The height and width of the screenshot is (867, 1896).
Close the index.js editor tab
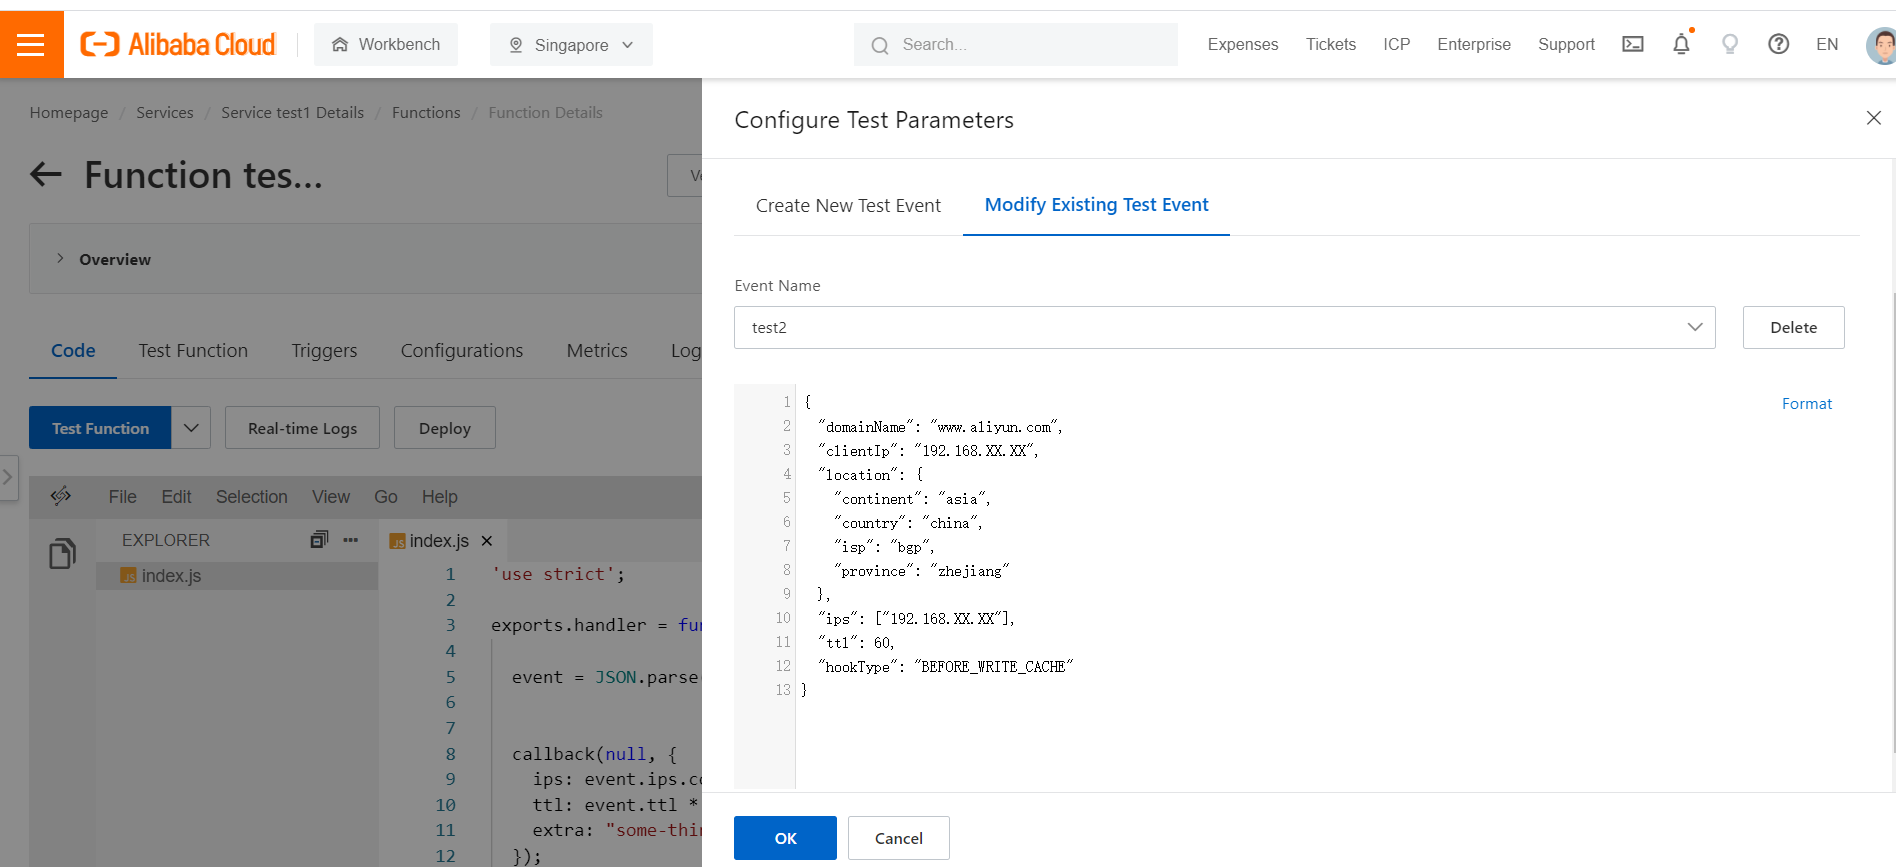[487, 541]
